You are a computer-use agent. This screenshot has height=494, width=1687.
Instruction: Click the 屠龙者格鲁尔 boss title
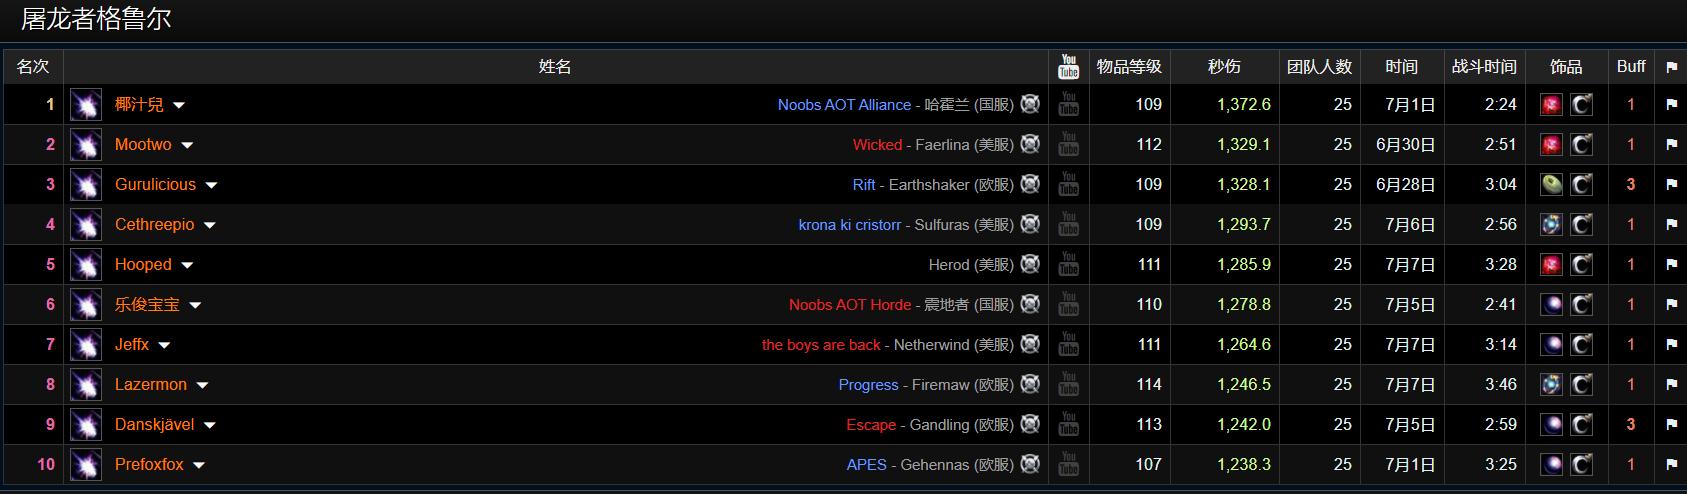coord(96,19)
